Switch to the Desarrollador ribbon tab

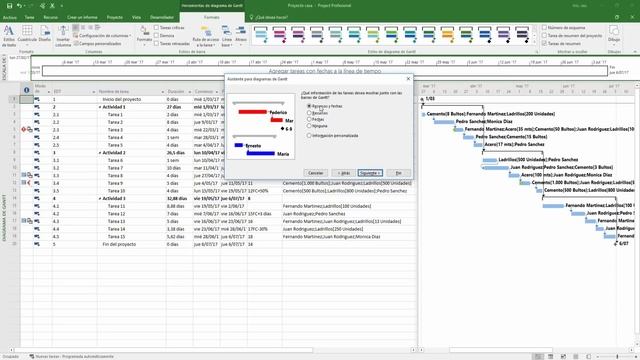(x=162, y=18)
